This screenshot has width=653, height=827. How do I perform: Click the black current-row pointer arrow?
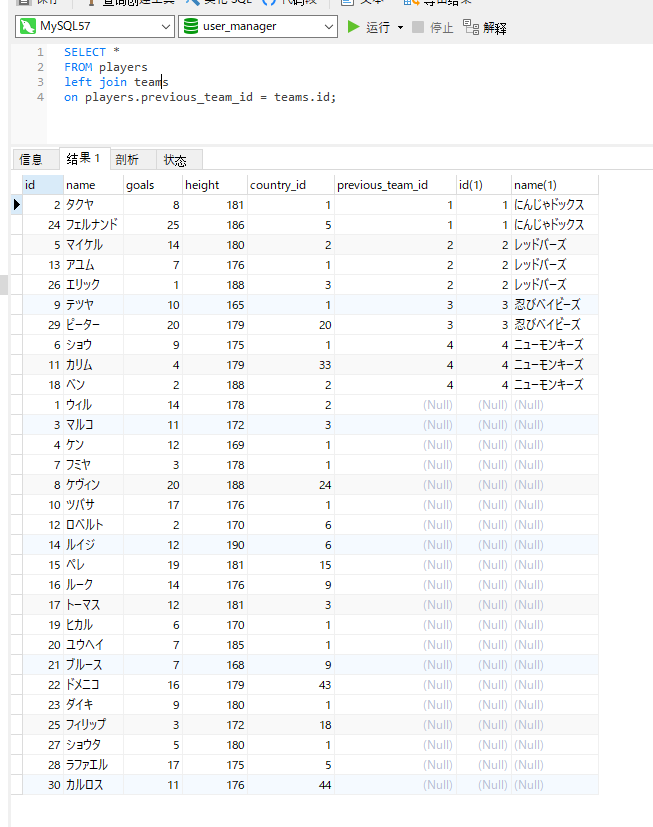pos(17,205)
